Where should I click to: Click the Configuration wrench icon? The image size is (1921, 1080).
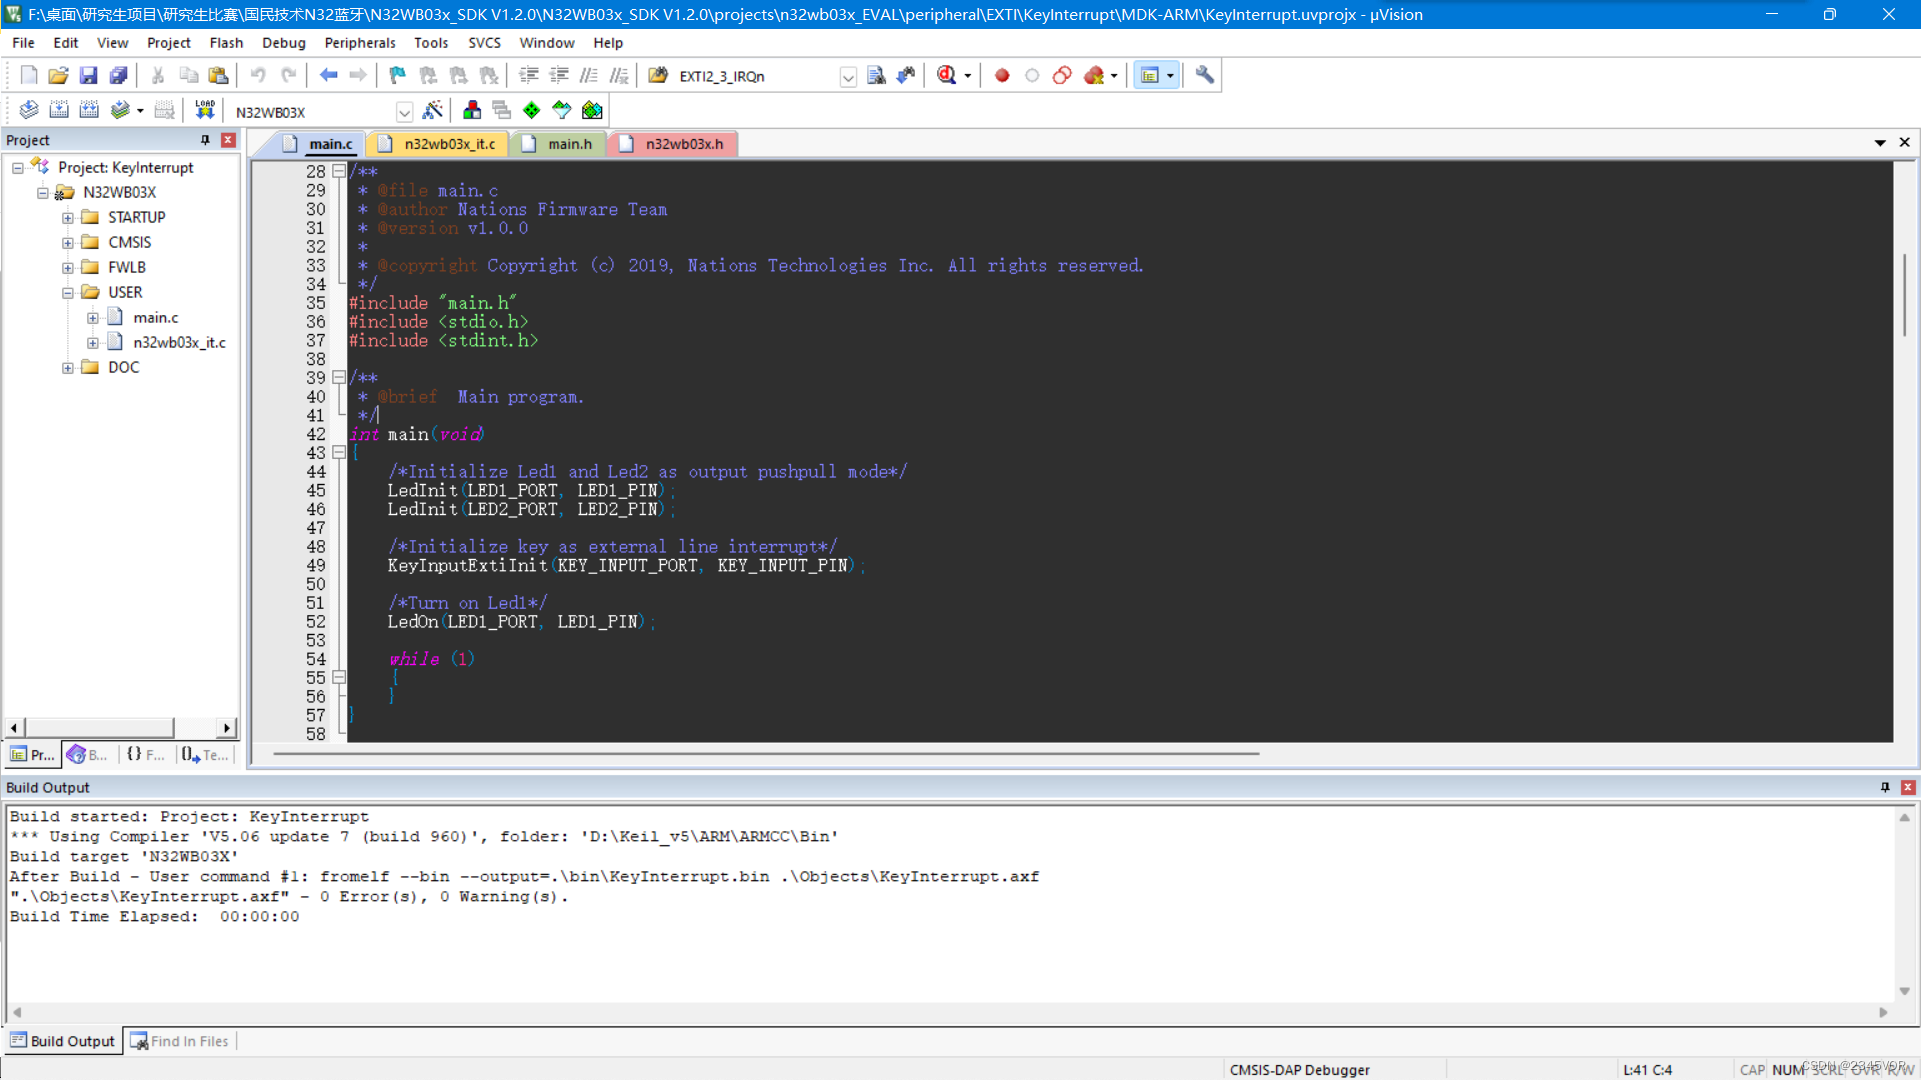[1204, 75]
